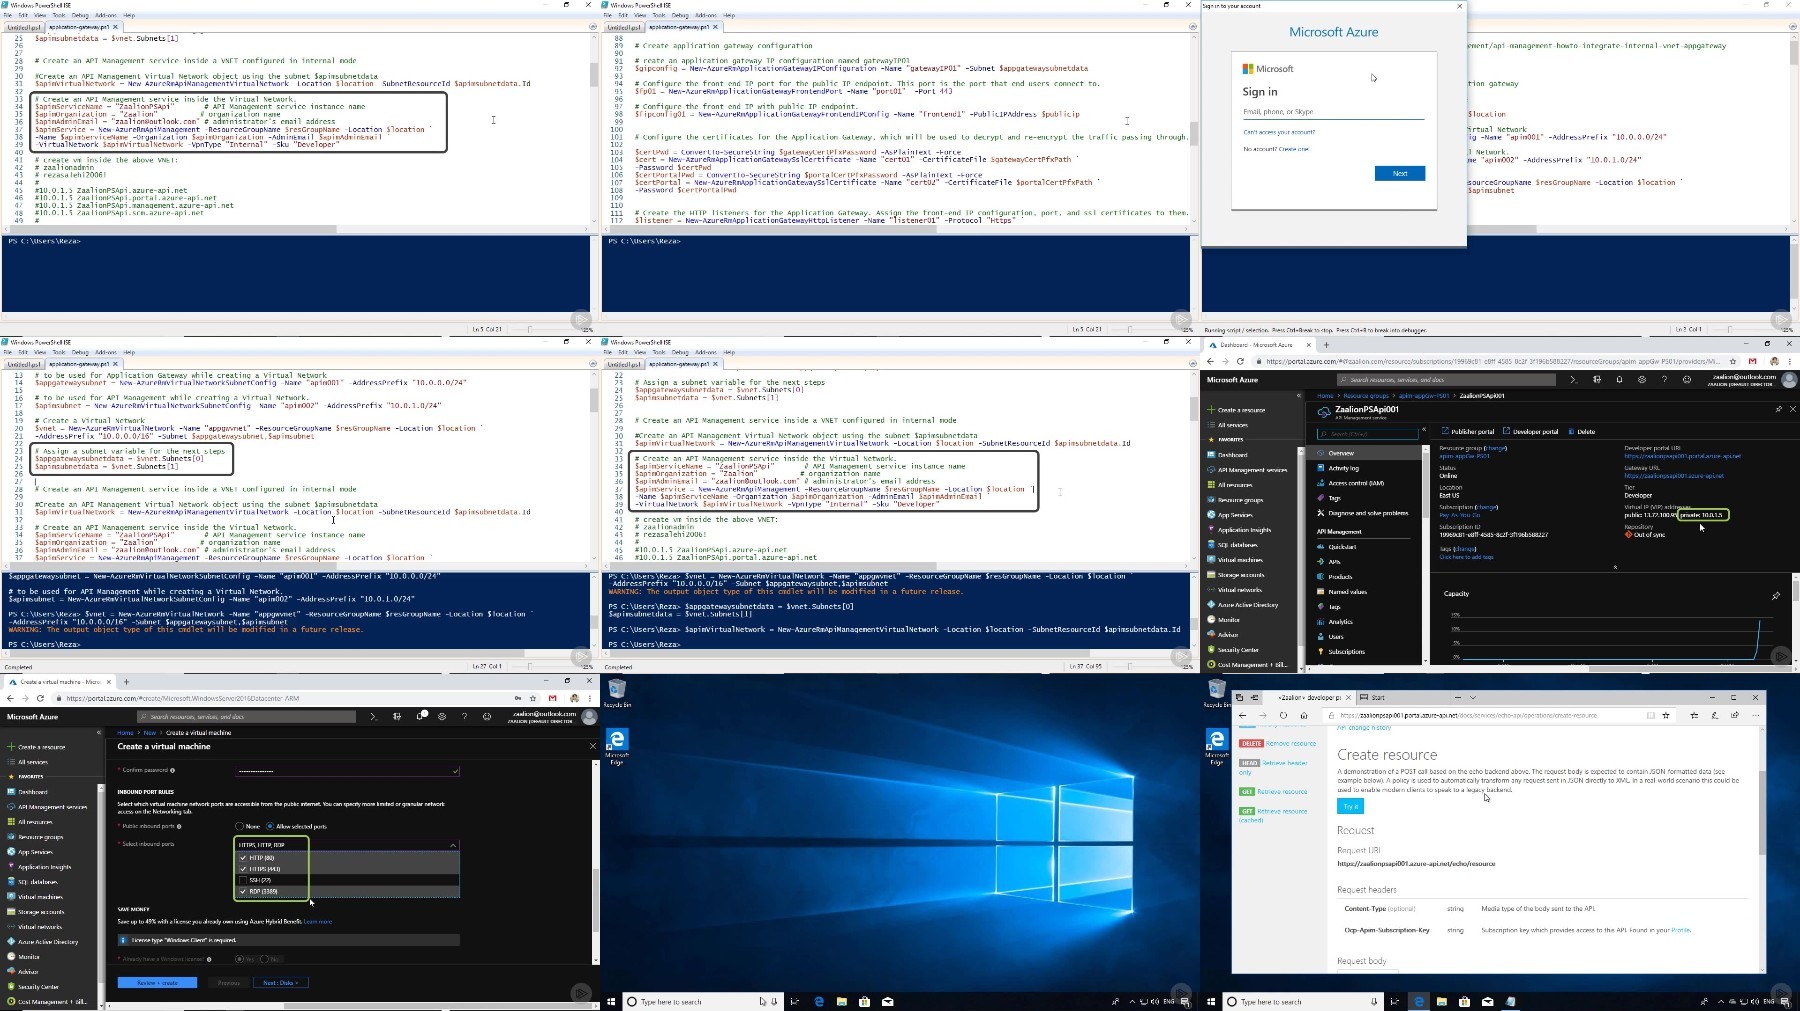Select No for existing Windows license
1800x1011 pixels.
tap(264, 959)
